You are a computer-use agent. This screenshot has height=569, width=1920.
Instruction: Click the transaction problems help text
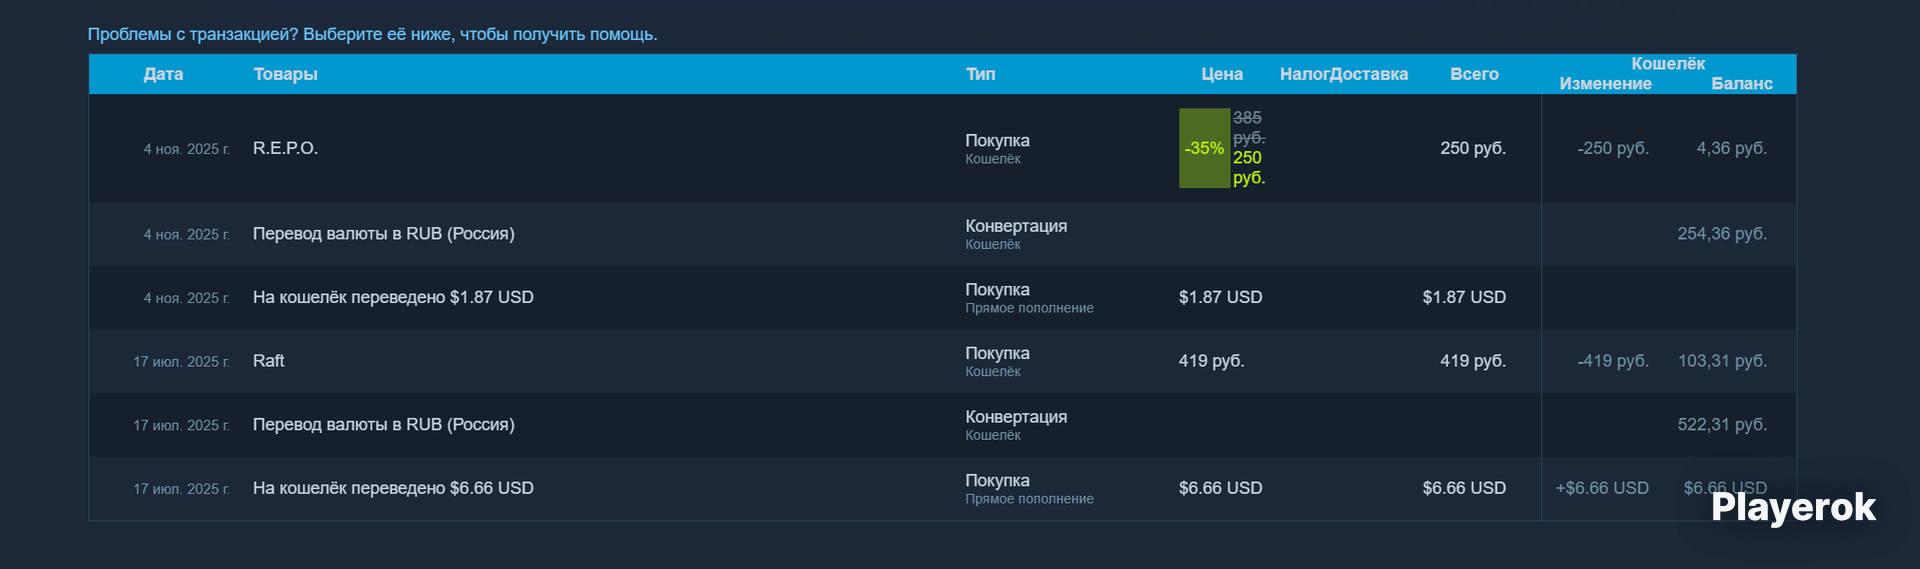372,34
